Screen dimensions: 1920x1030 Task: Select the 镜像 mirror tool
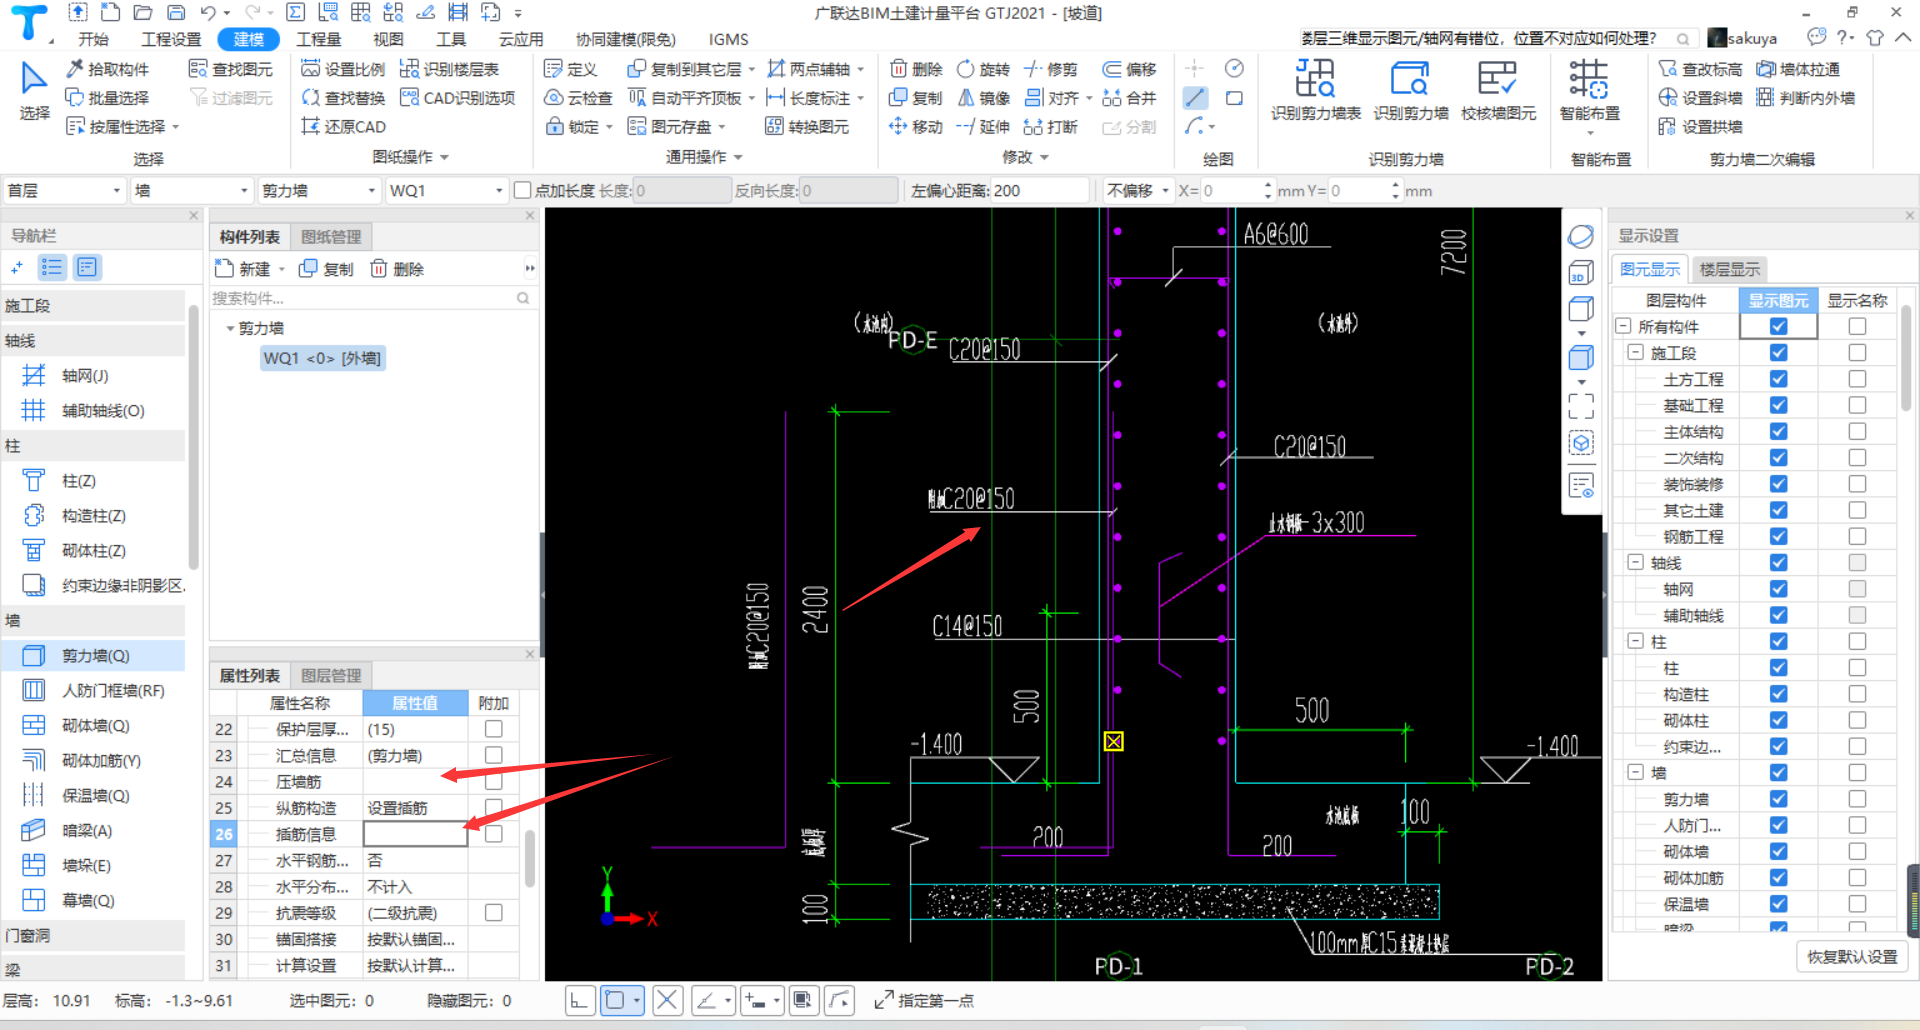tap(983, 98)
